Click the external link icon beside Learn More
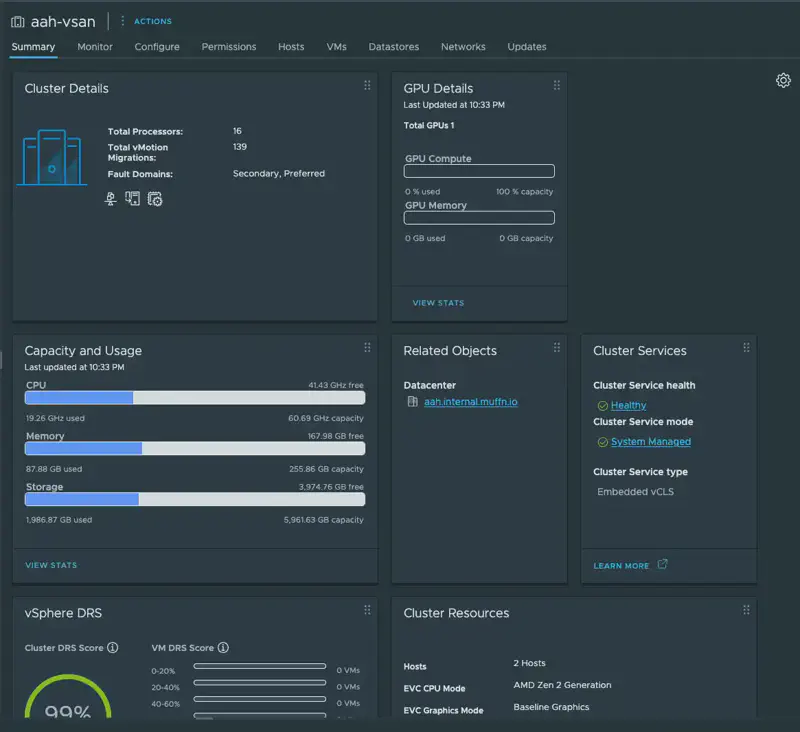 pos(662,565)
